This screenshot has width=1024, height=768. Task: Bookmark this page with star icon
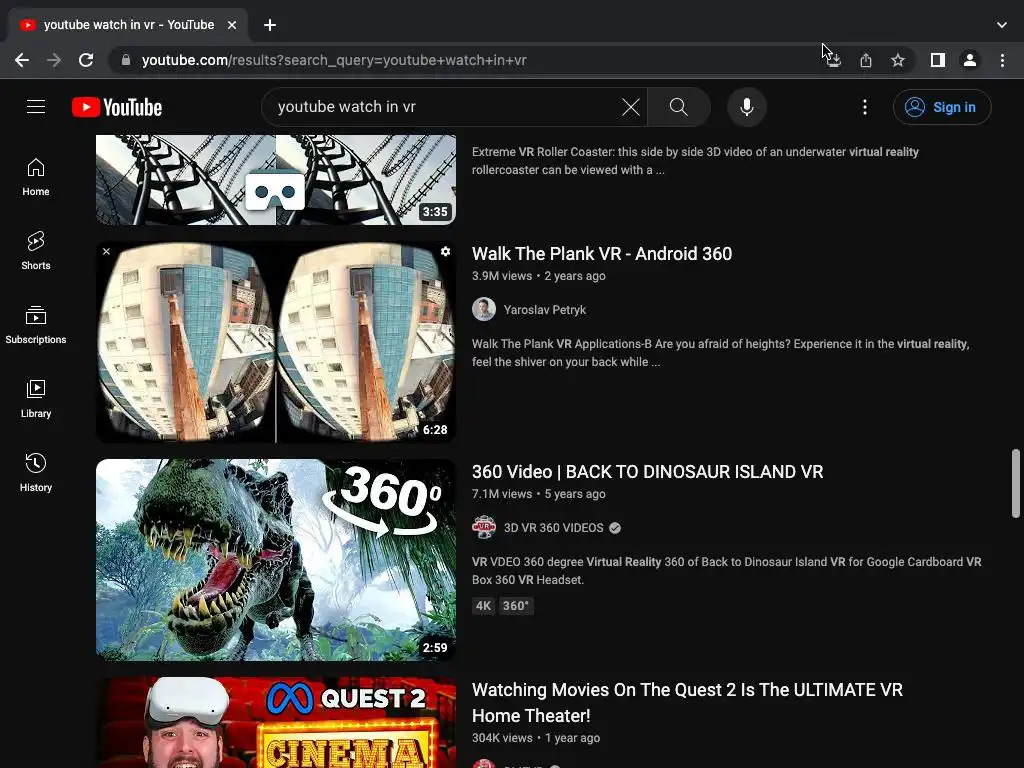pos(898,60)
